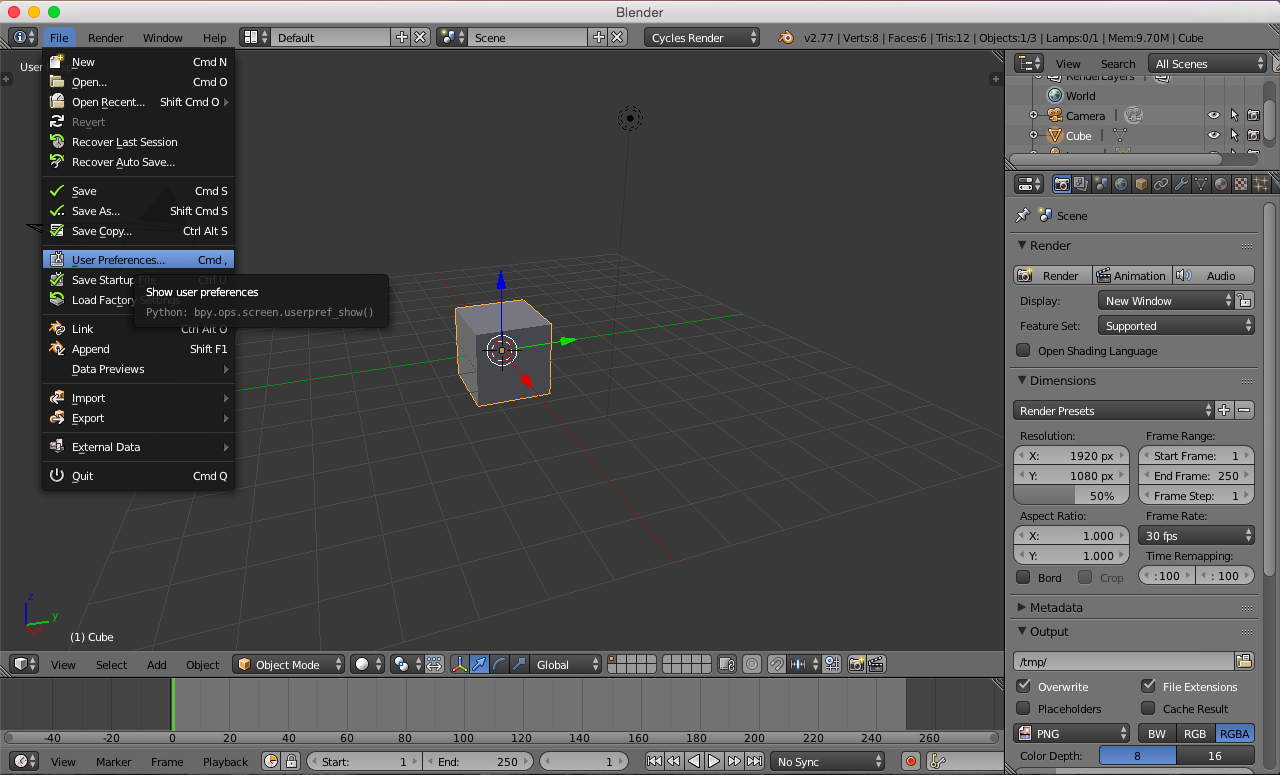Click the End Frame 250 field
The height and width of the screenshot is (775, 1280).
coord(1196,476)
